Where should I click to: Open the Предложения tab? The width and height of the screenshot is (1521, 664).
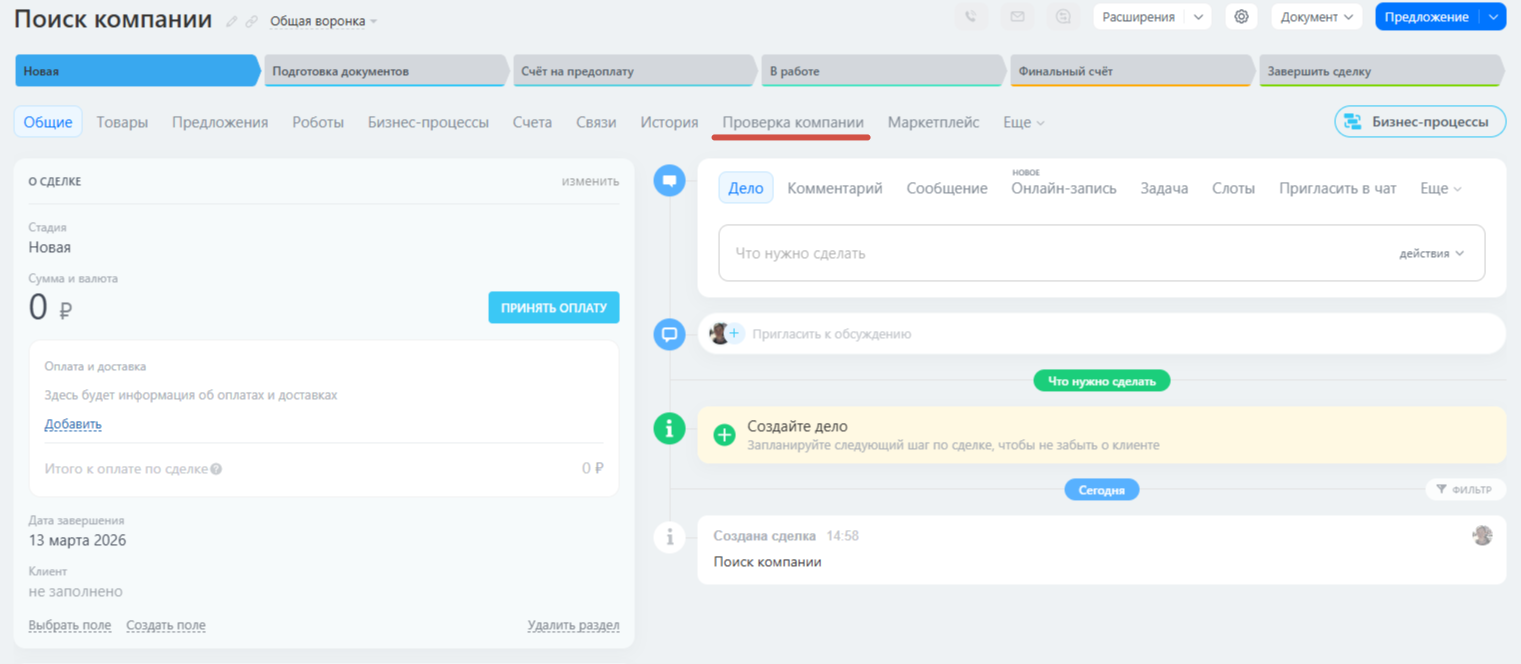click(x=220, y=122)
